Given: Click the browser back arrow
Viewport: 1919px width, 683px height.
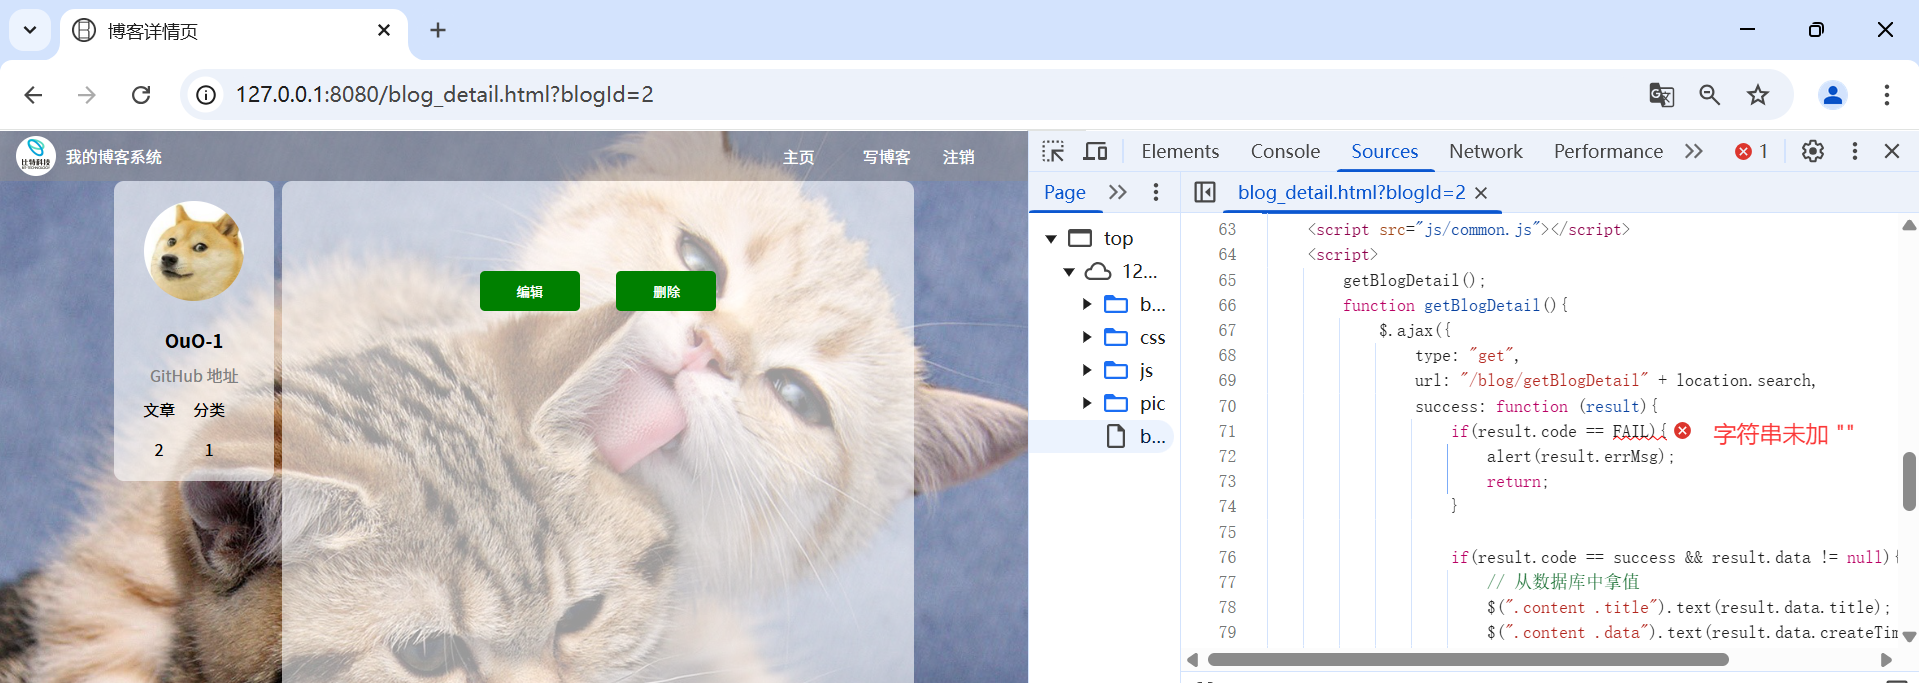Looking at the screenshot, I should pos(33,95).
